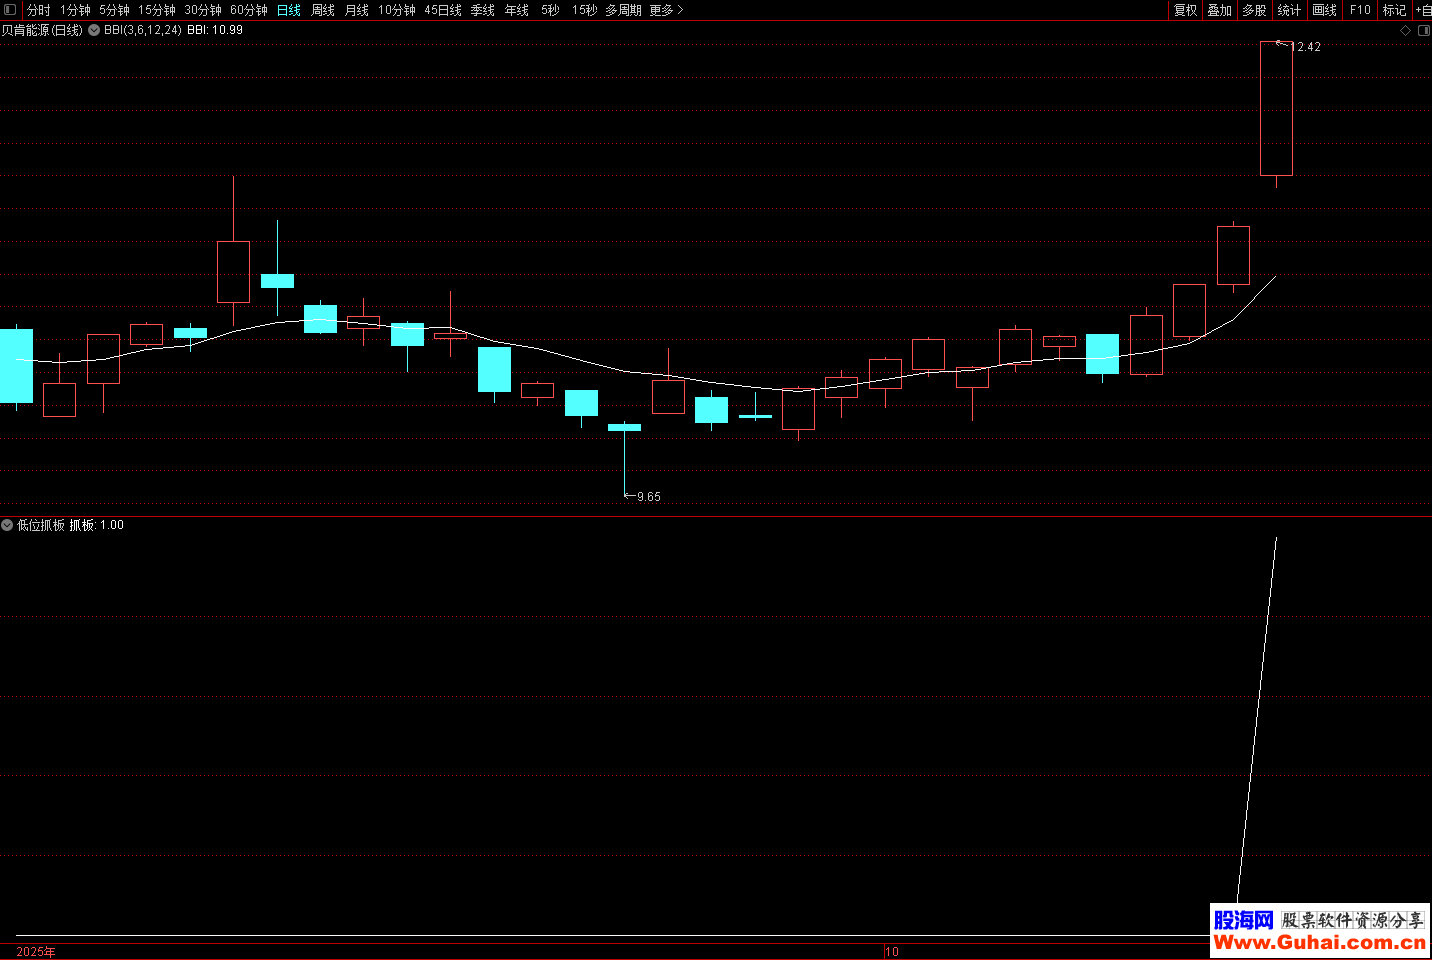Toggle the left sidebar panel icon
Screen dimensions: 1432x960
click(x=10, y=10)
